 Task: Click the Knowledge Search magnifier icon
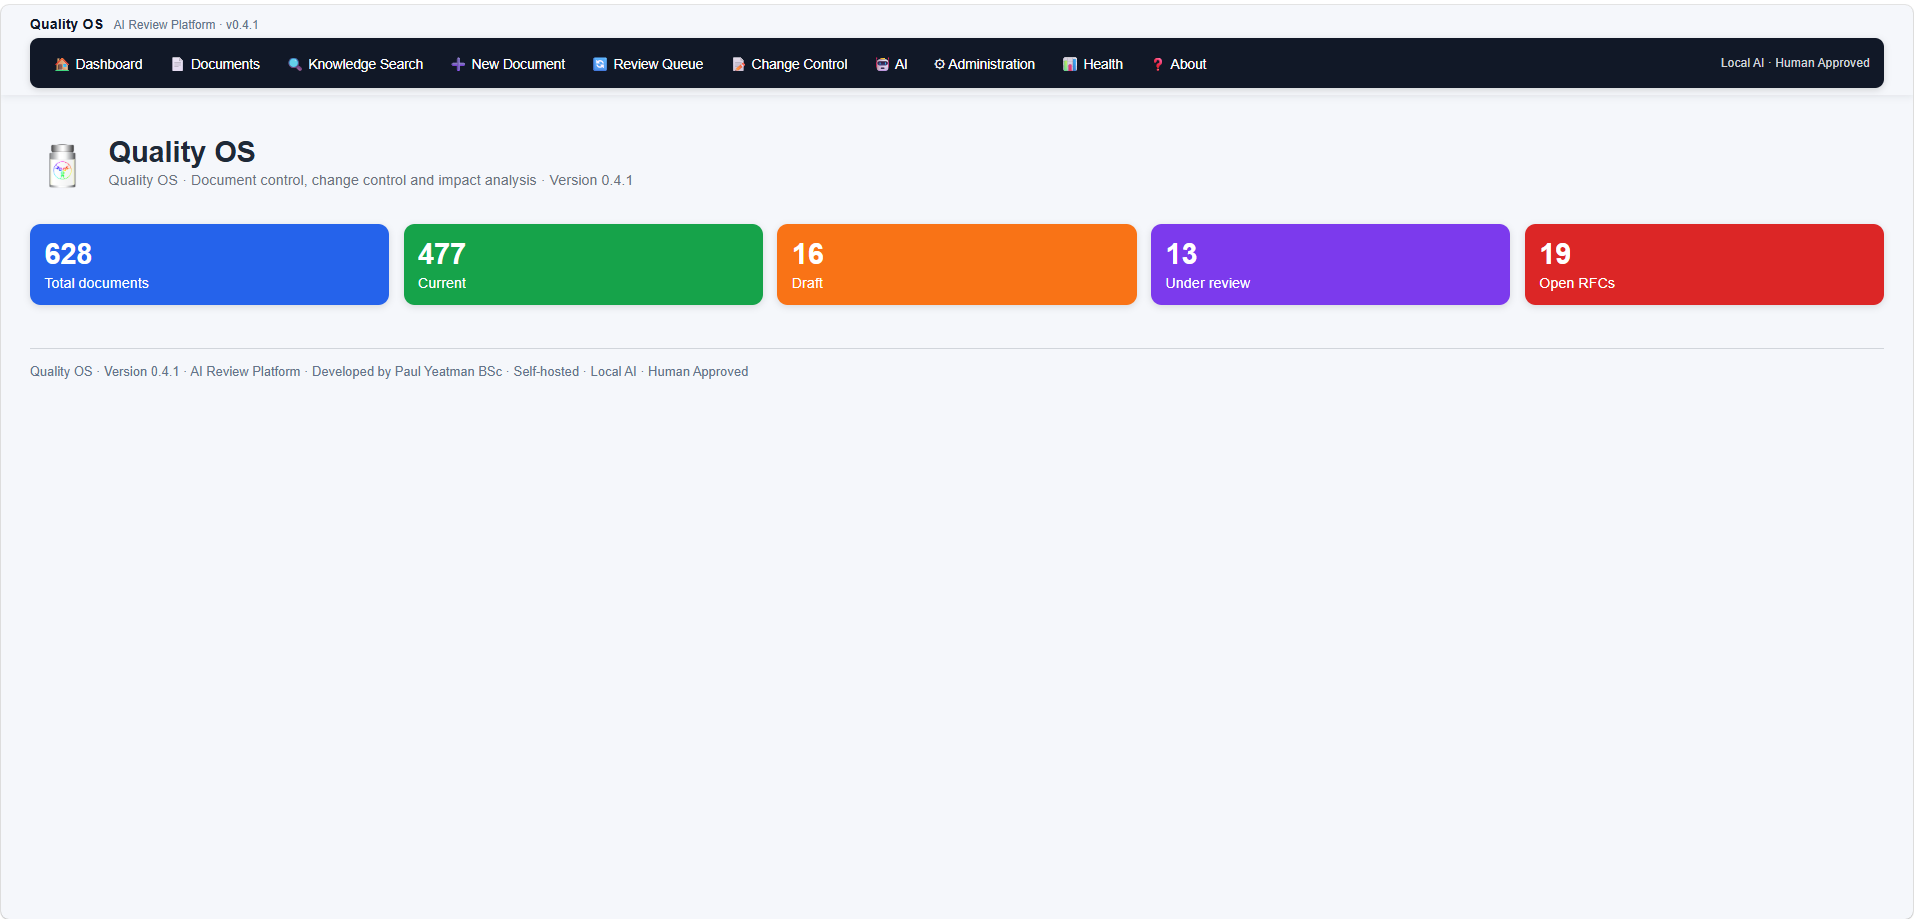click(x=295, y=64)
